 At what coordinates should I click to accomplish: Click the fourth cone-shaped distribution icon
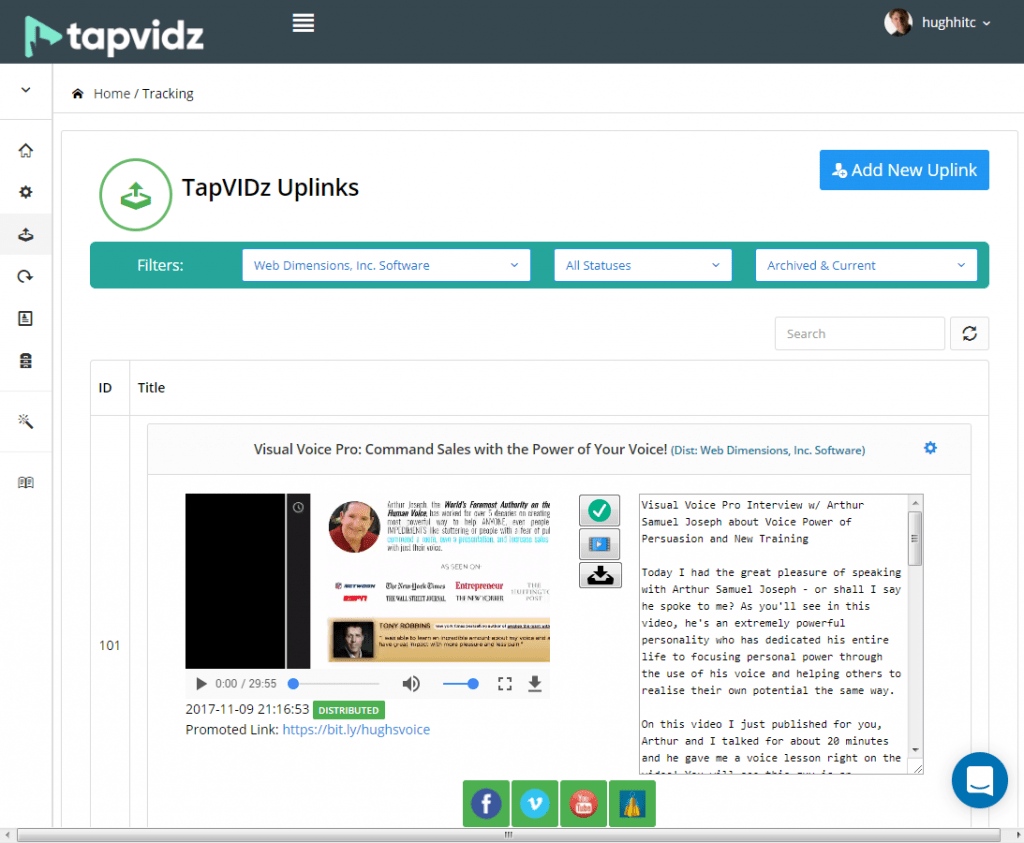pyautogui.click(x=632, y=803)
